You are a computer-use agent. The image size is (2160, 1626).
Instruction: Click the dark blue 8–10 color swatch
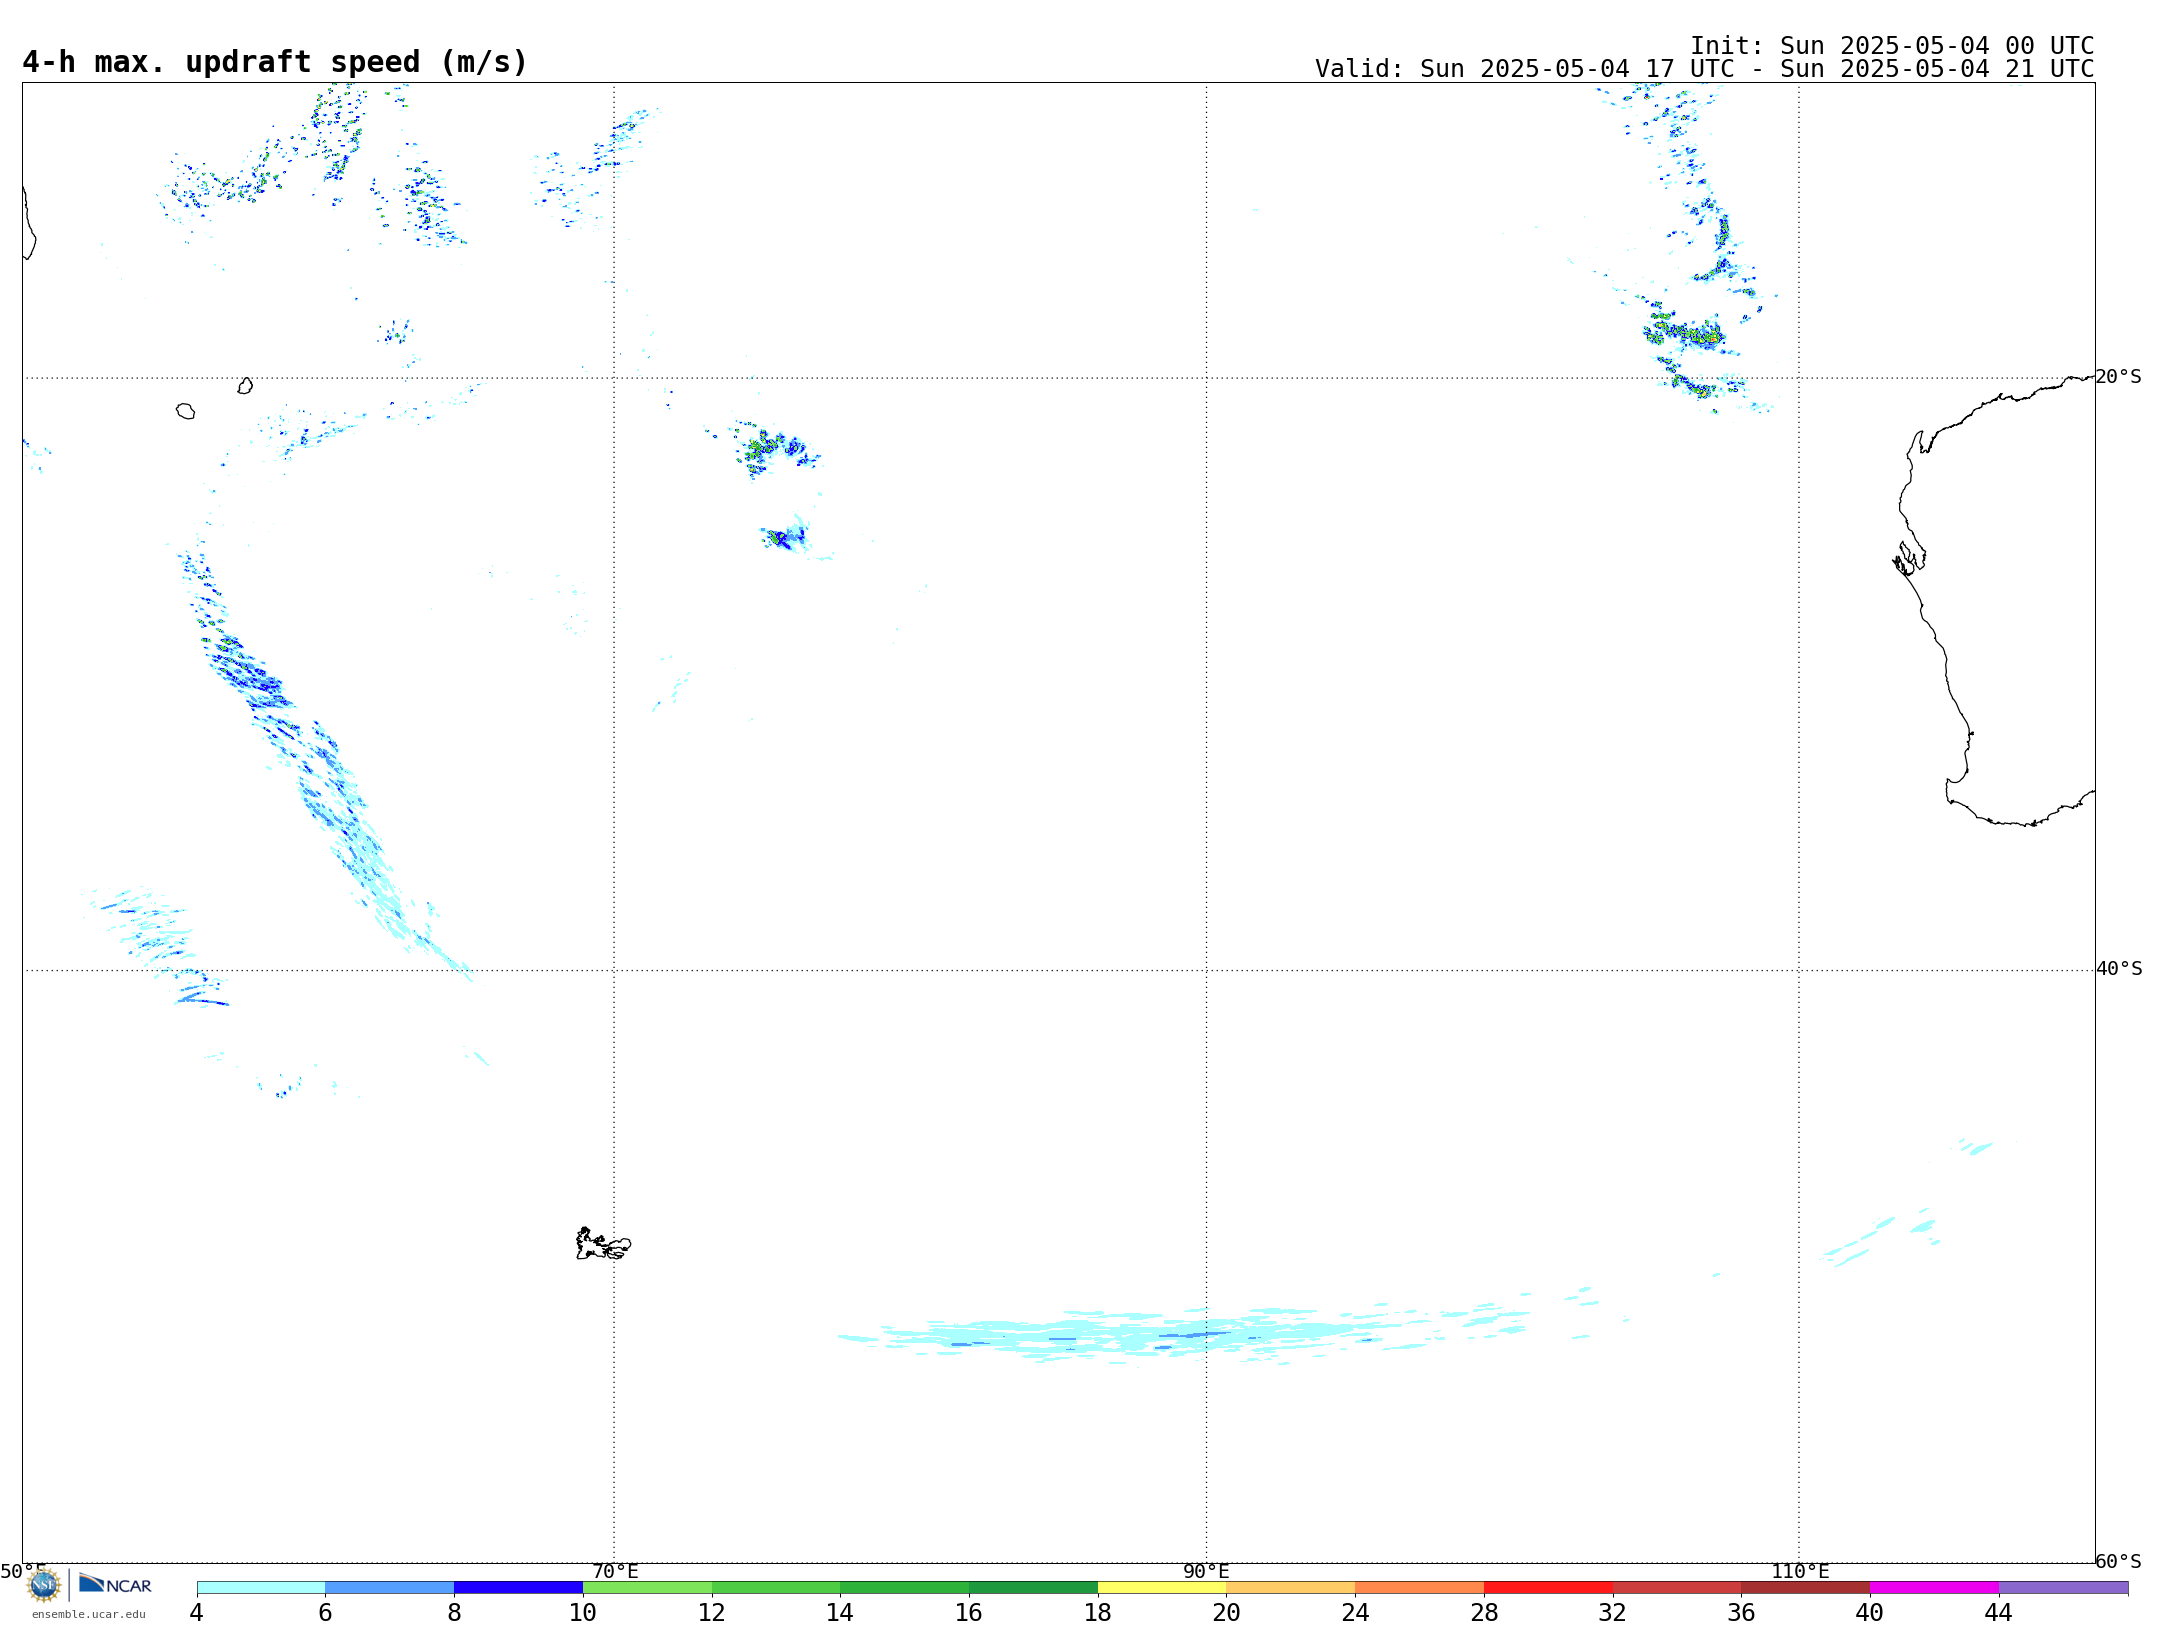click(518, 1587)
